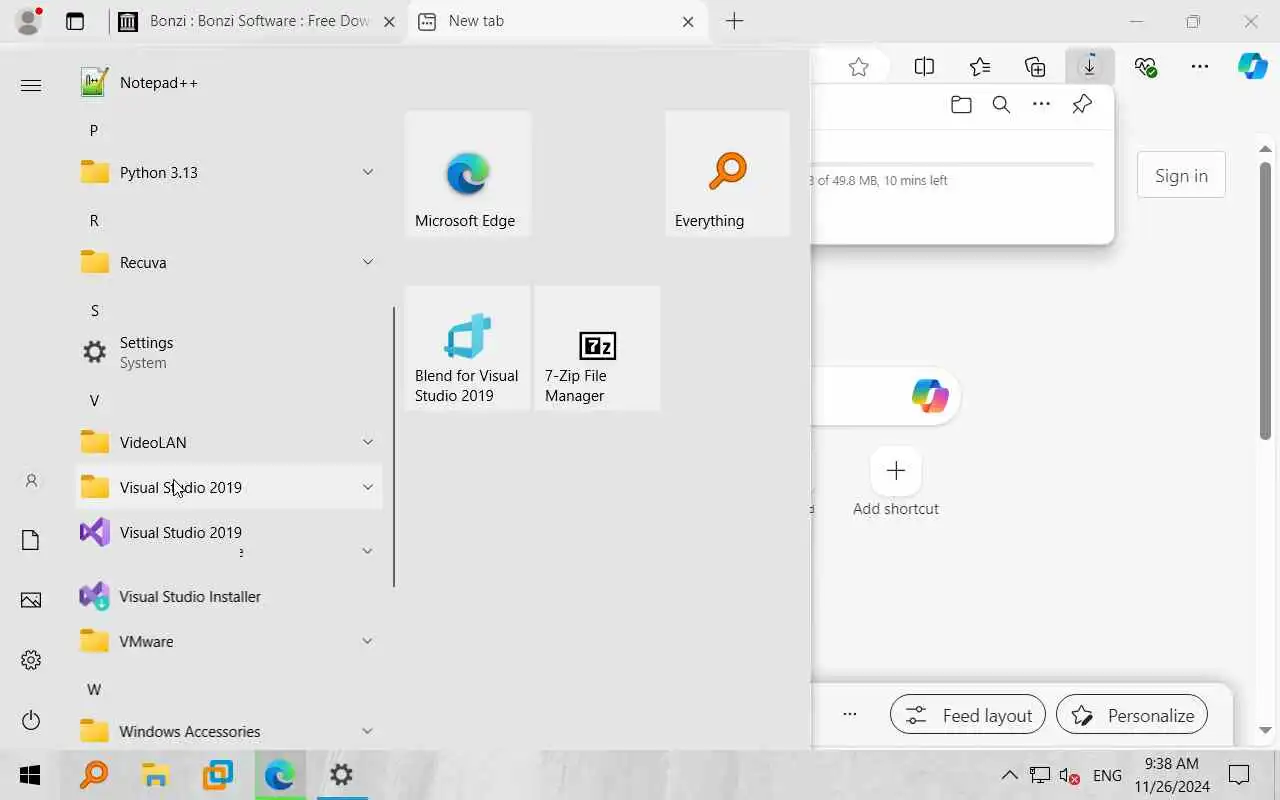Viewport: 1280px width, 800px height.
Task: Click Add shortcut on new tab page
Action: 896,482
